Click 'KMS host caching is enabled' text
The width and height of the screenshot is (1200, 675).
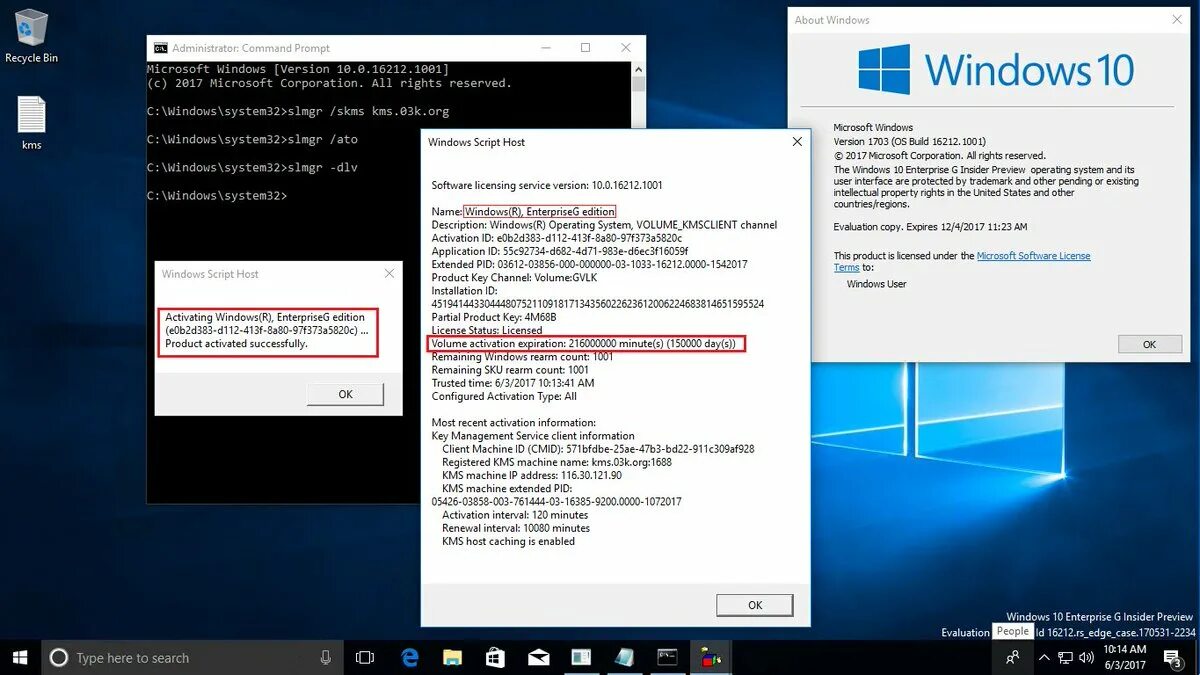pyautogui.click(x=508, y=541)
